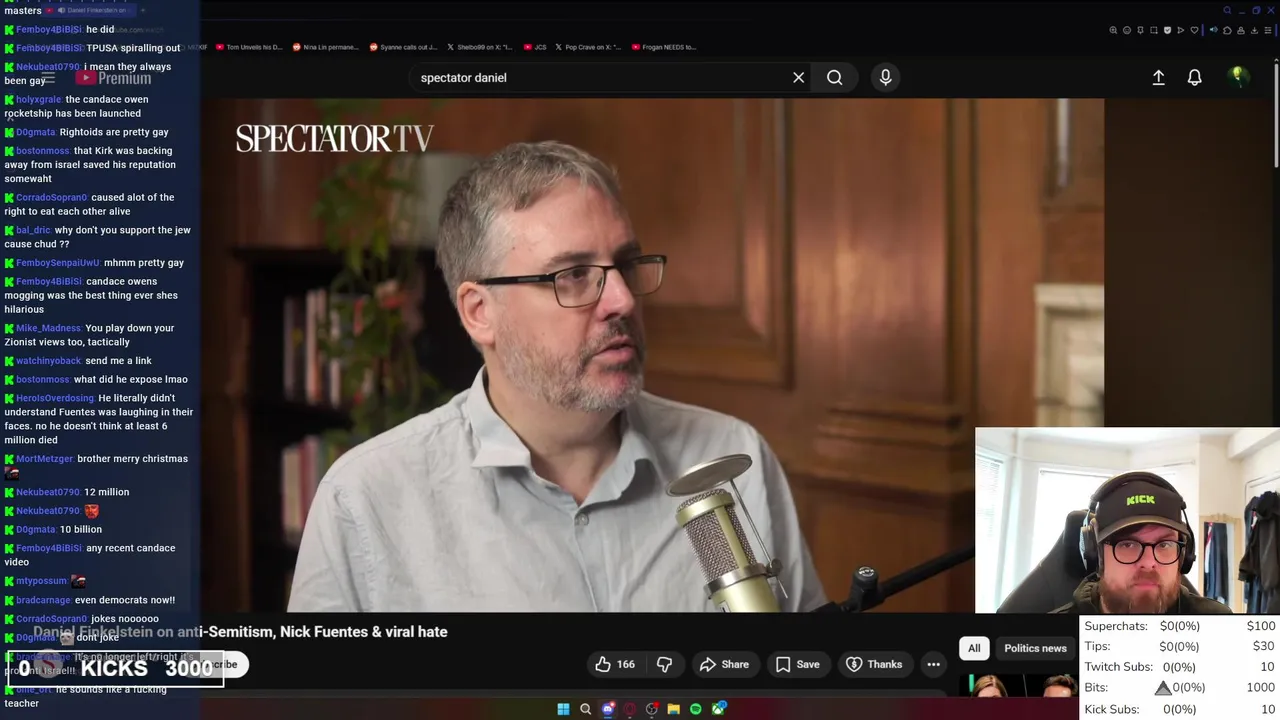Open the 'Nina Lin permane...' bookmark
The image size is (1280, 720).
(325, 47)
